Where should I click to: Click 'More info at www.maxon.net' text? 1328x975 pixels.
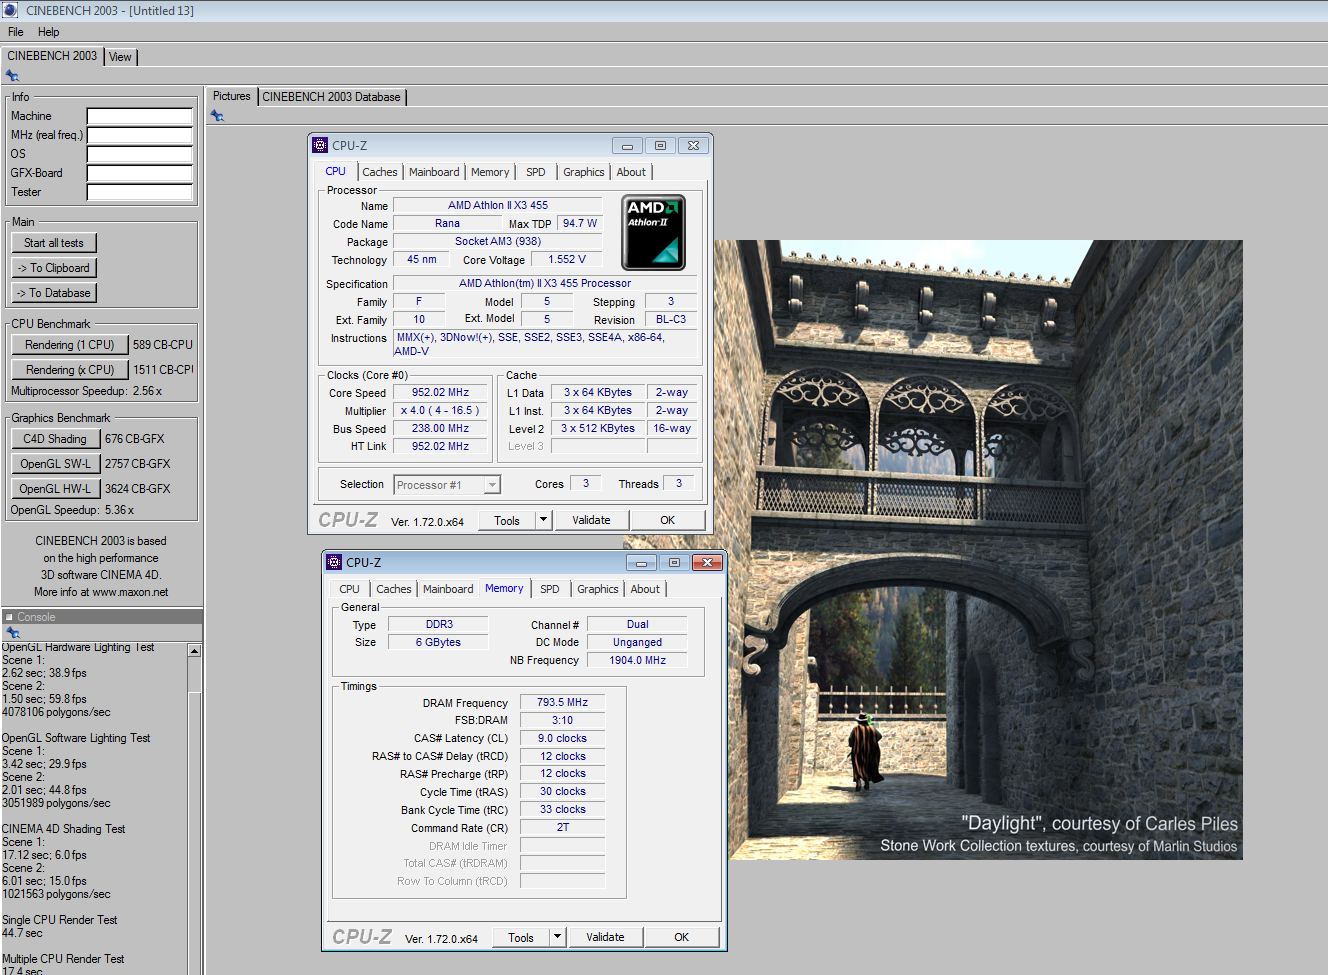(x=101, y=592)
